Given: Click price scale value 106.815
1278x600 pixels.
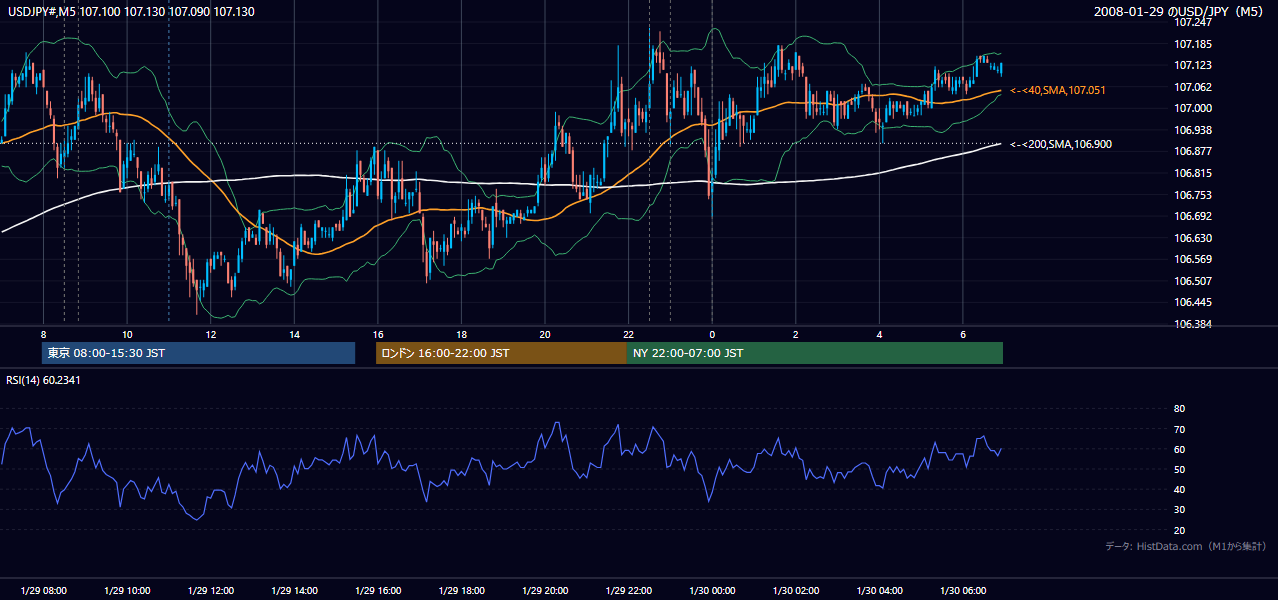Looking at the screenshot, I should tap(1192, 173).
